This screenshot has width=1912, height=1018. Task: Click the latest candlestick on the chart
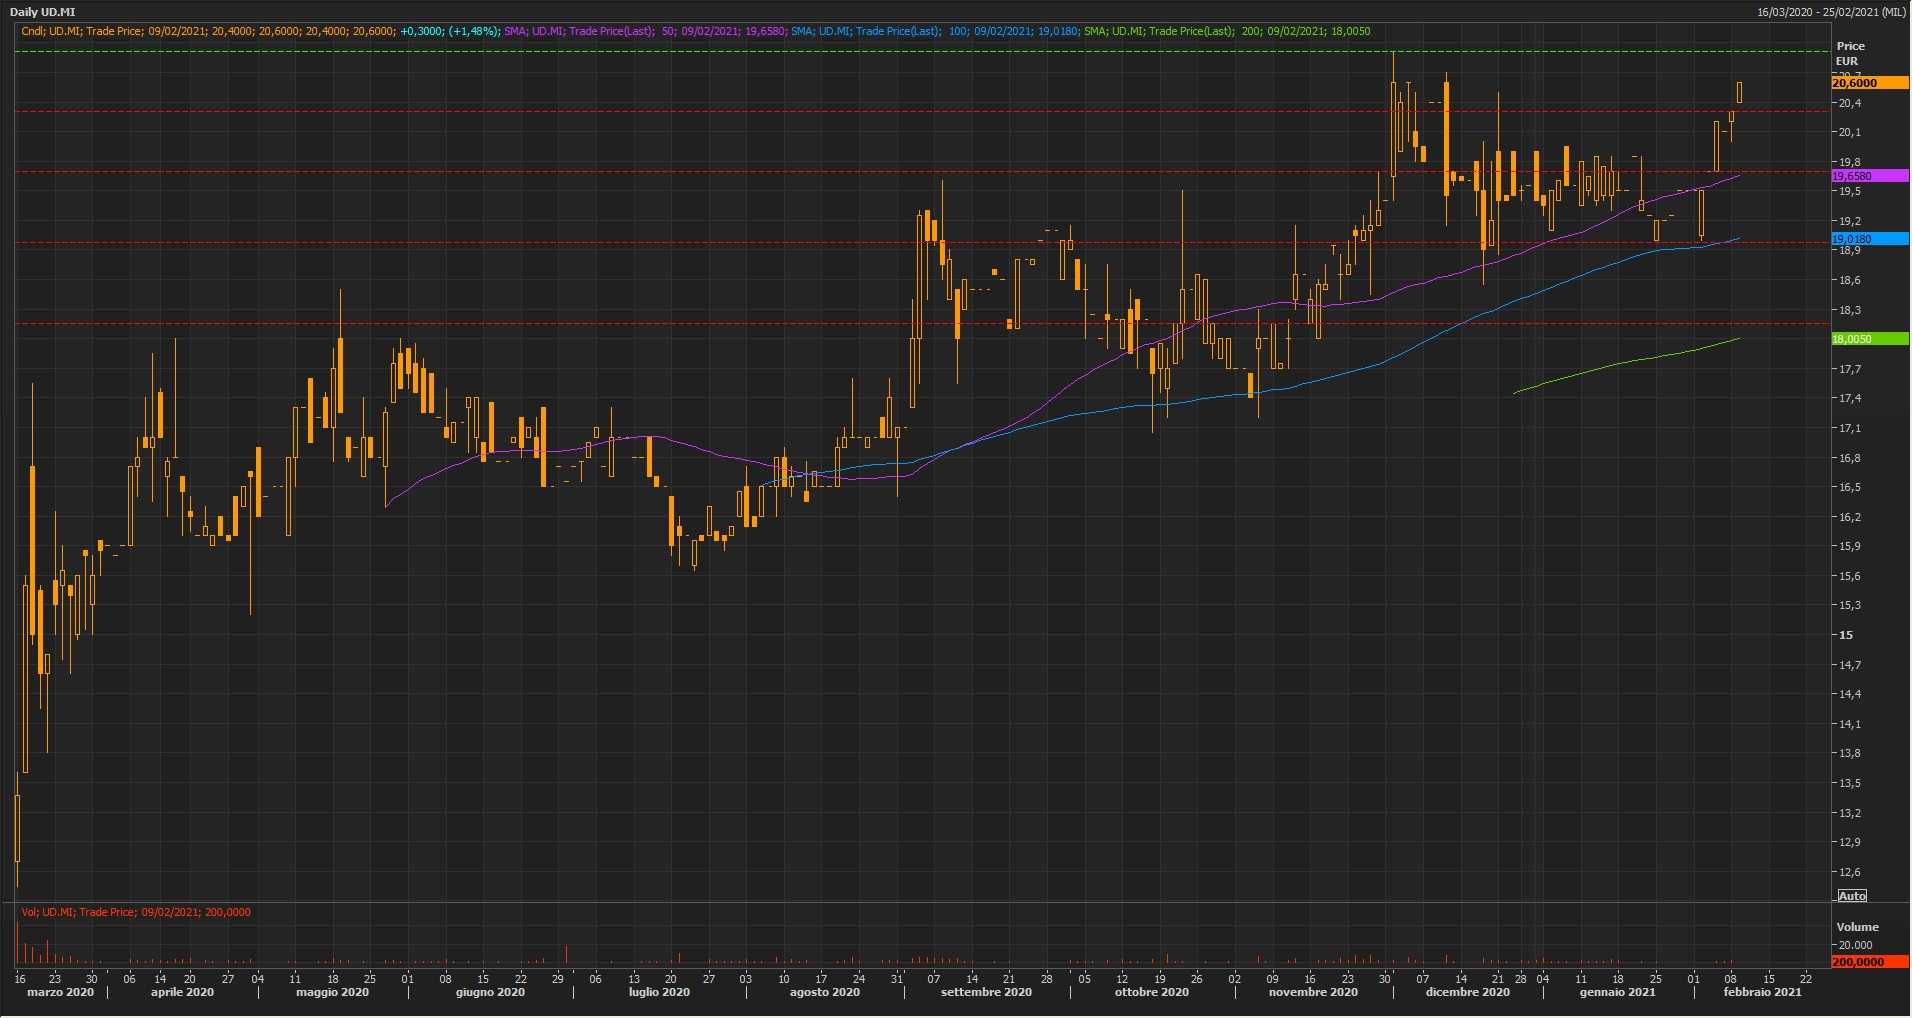[x=1740, y=92]
